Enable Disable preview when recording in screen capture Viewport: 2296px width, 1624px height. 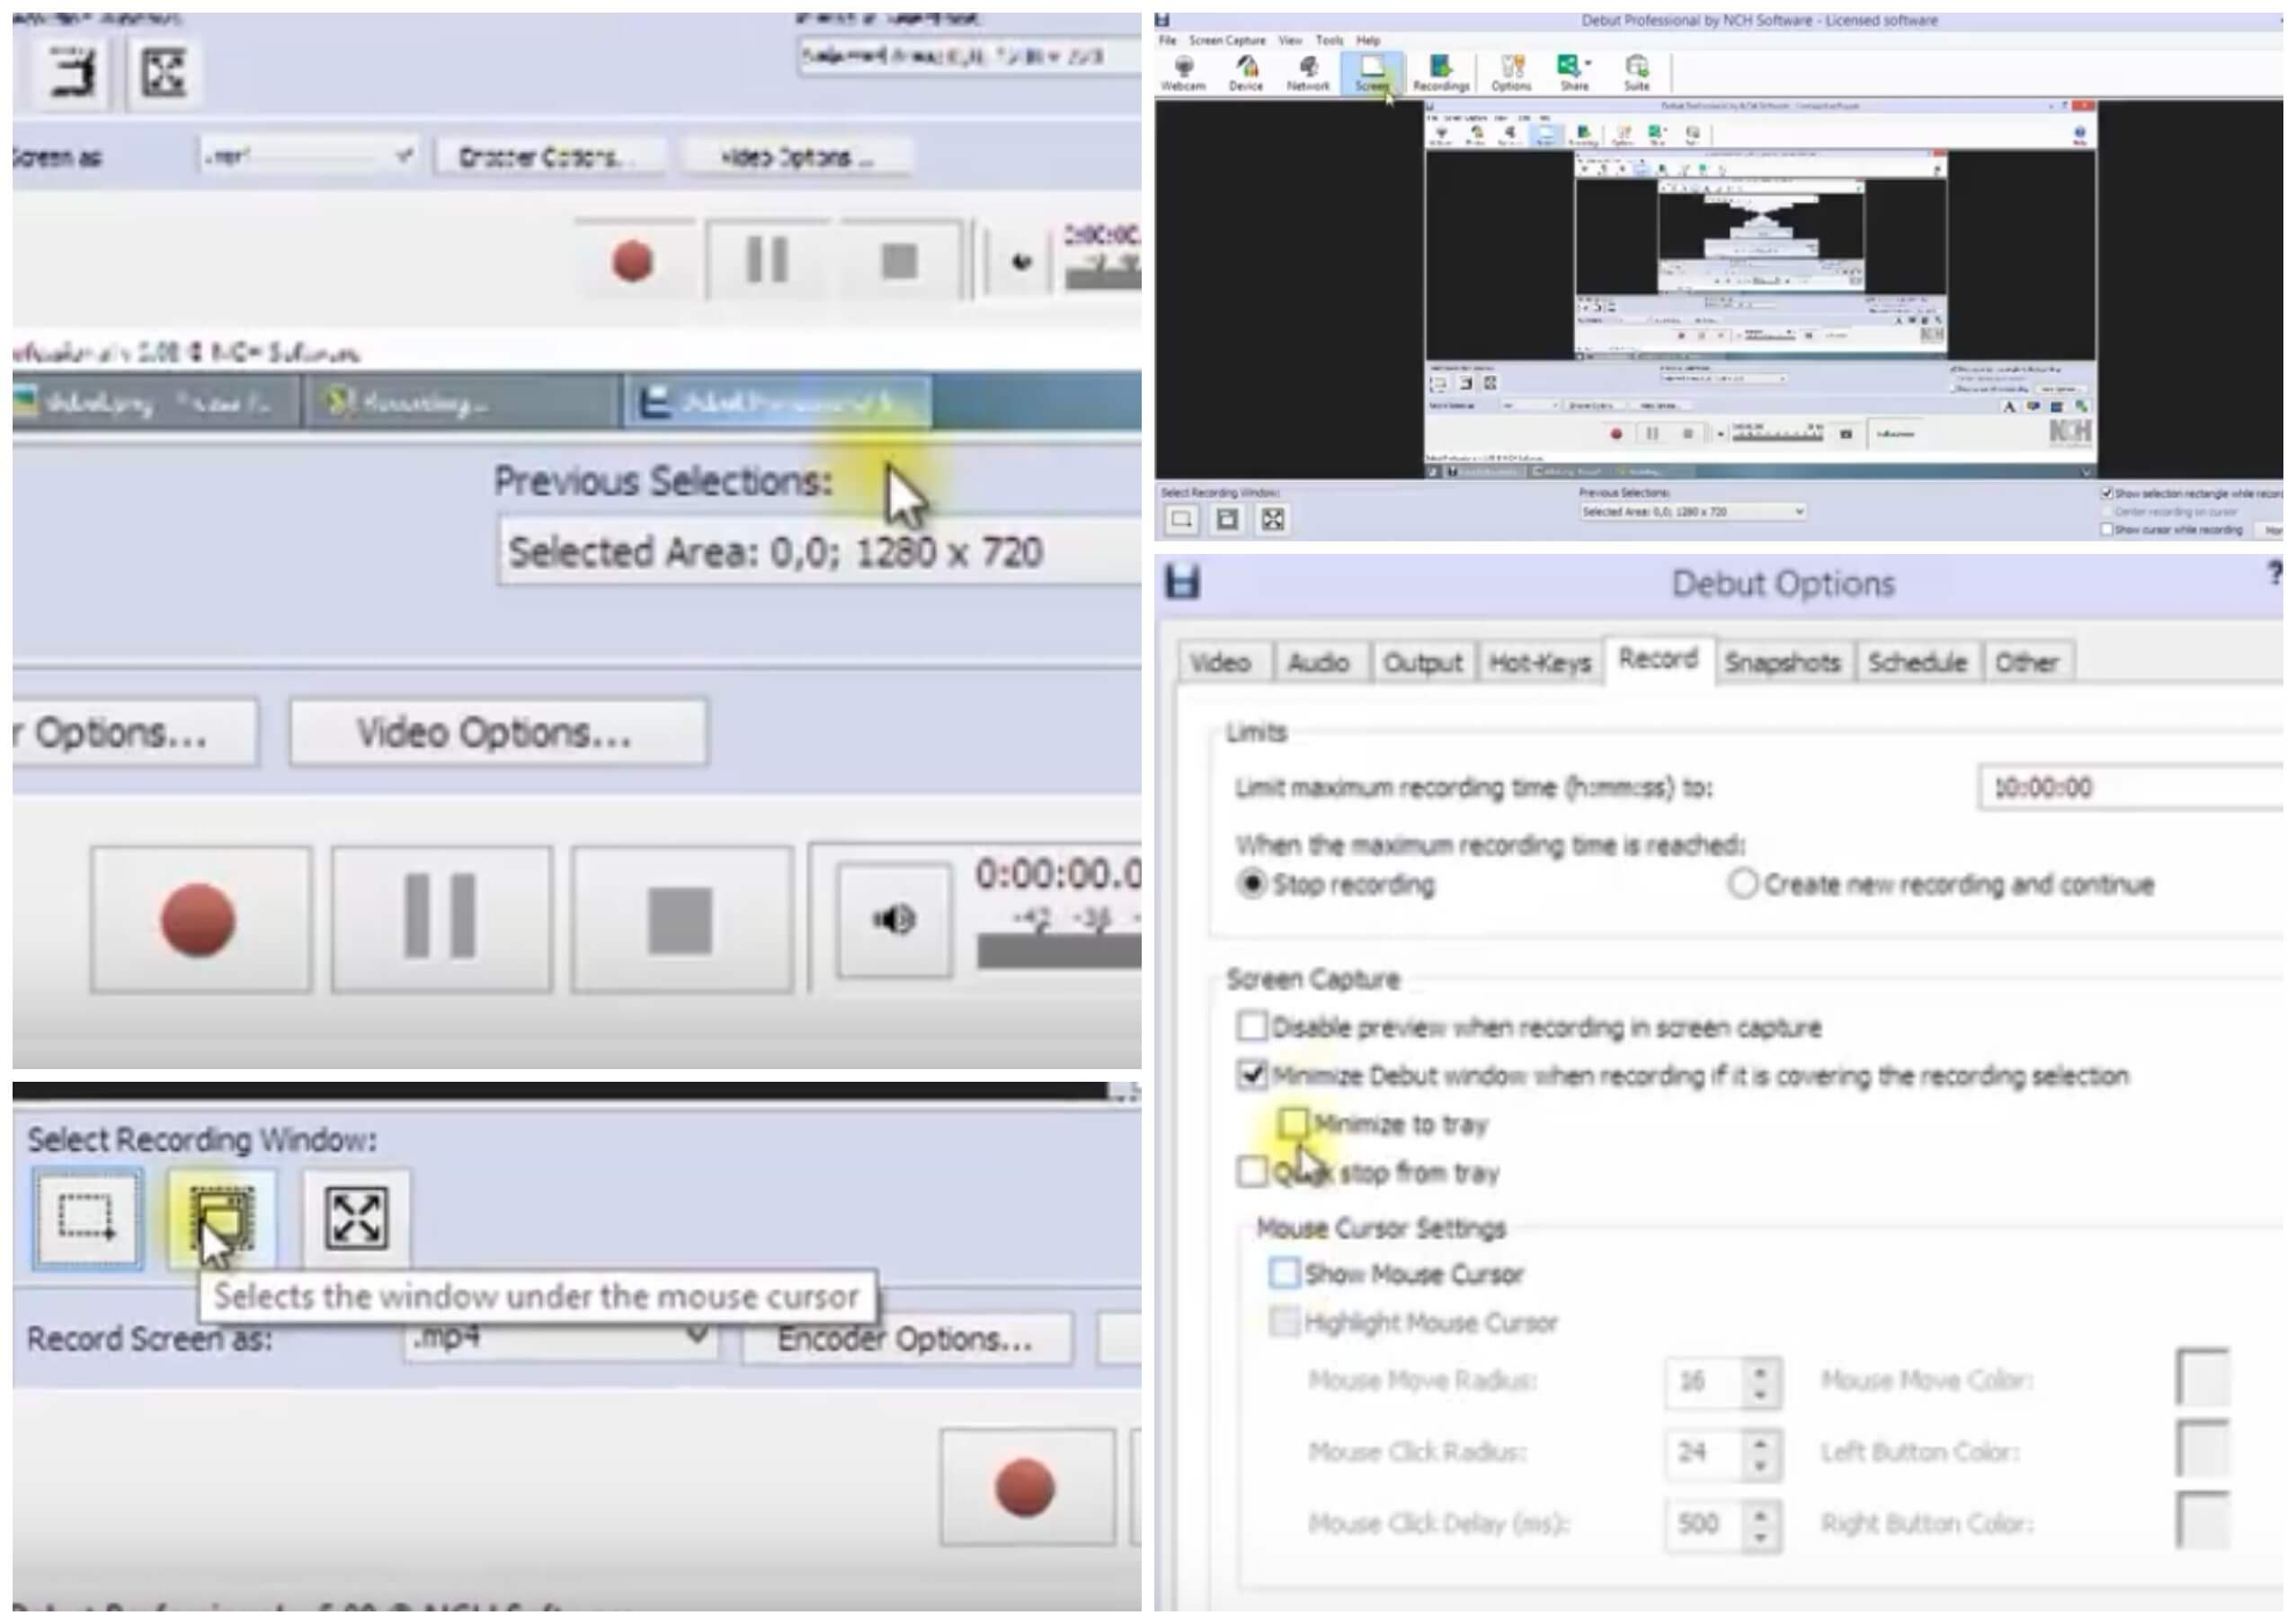pos(1252,1026)
